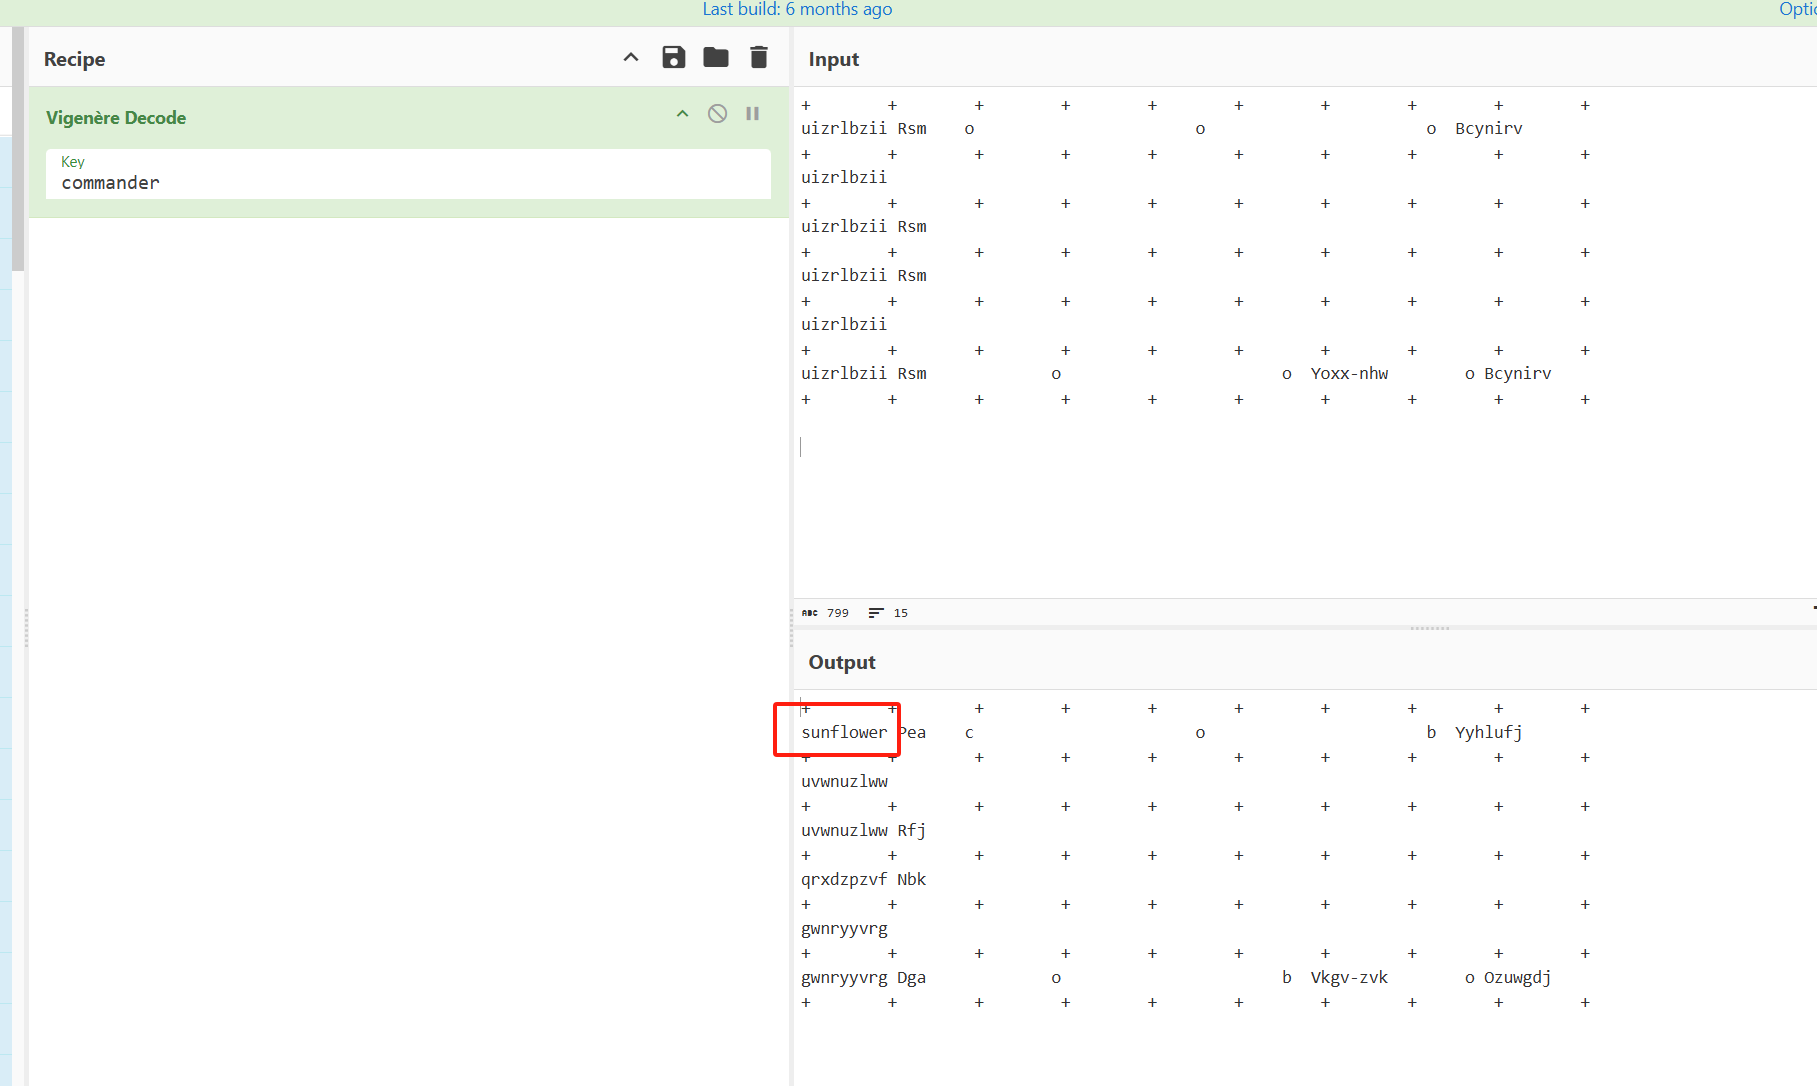Image resolution: width=1817 pixels, height=1086 pixels.
Task: Click the left operations panel scrollbar
Action: (x=18, y=150)
